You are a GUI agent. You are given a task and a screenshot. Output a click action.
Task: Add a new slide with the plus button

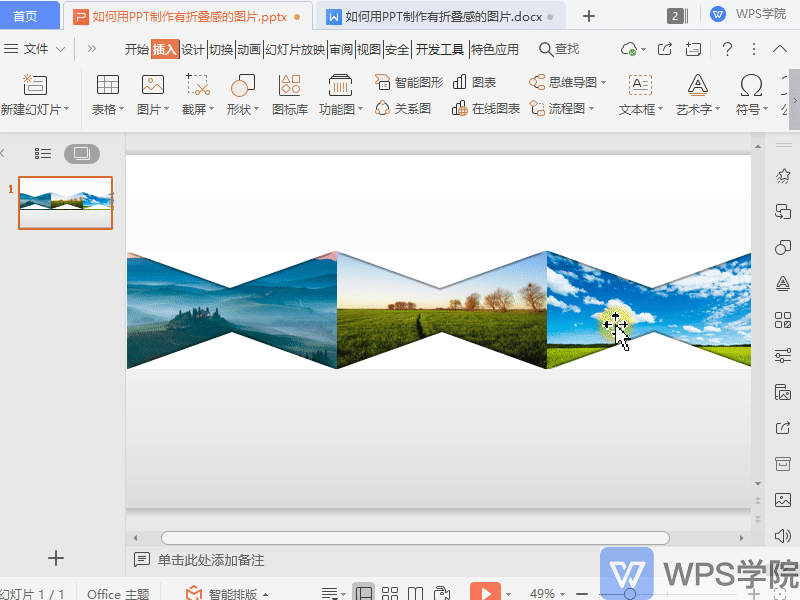[x=56, y=558]
